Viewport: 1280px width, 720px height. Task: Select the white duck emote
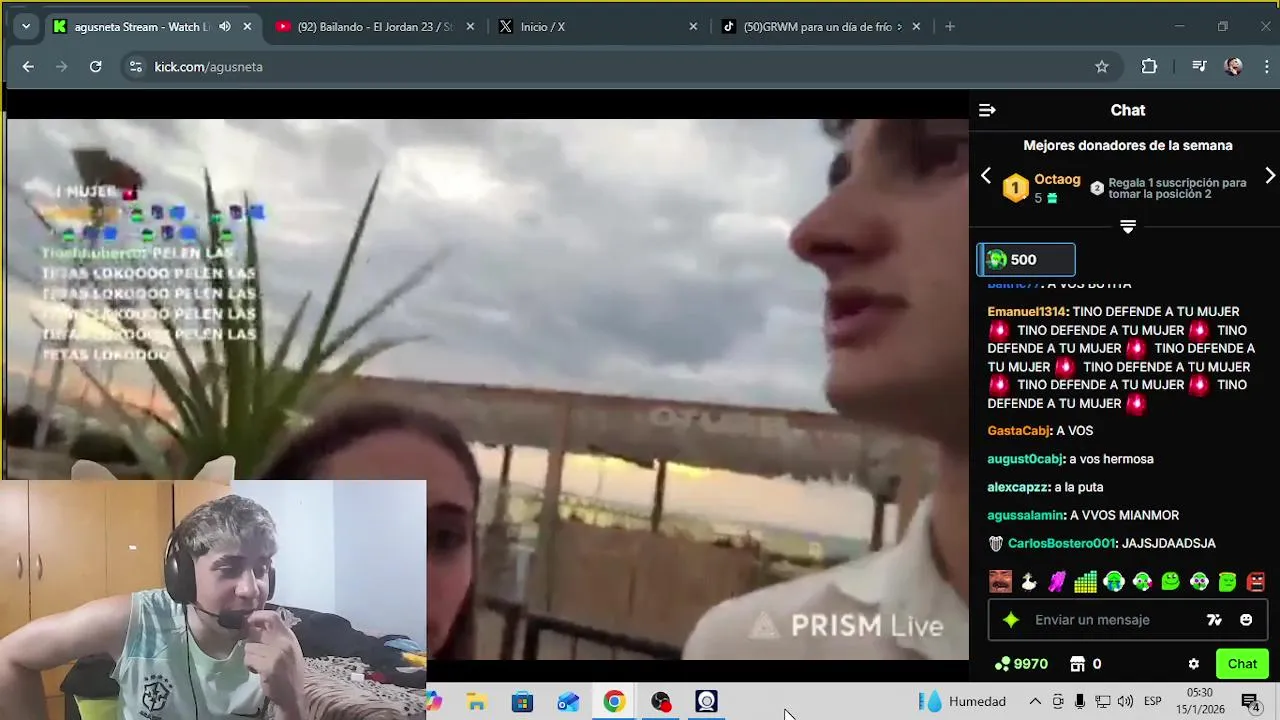(x=1028, y=581)
